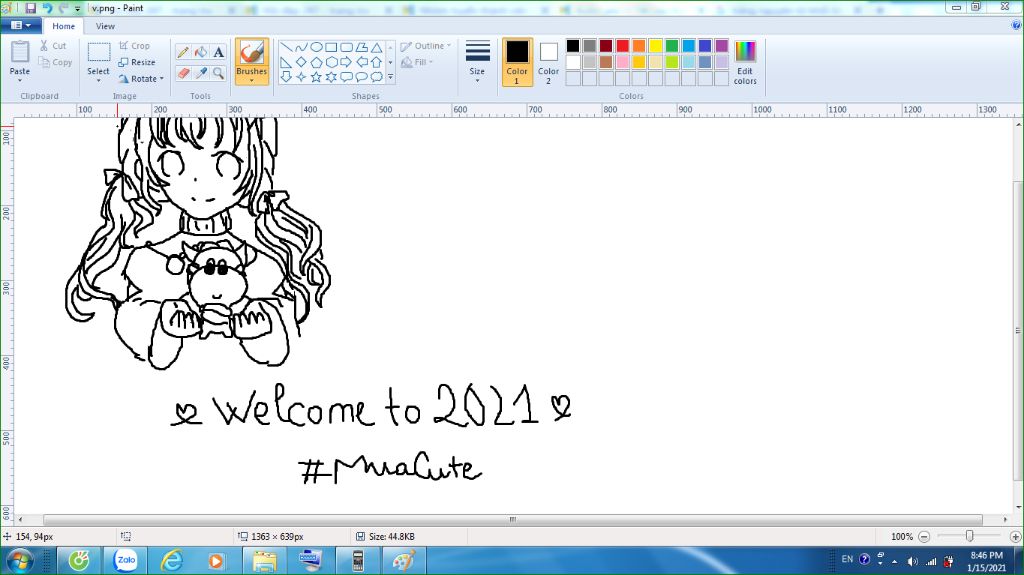Open the shape Fill dropdown
Viewport: 1024px width, 575px height.
click(417, 62)
